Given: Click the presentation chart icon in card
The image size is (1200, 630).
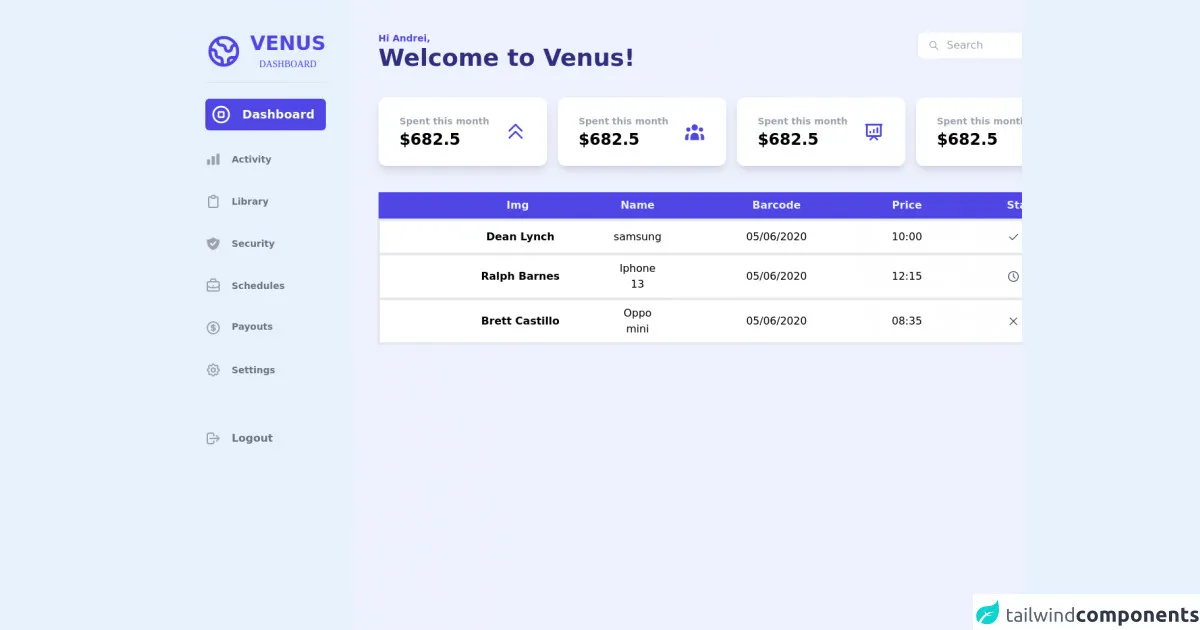Looking at the screenshot, I should click(x=873, y=132).
